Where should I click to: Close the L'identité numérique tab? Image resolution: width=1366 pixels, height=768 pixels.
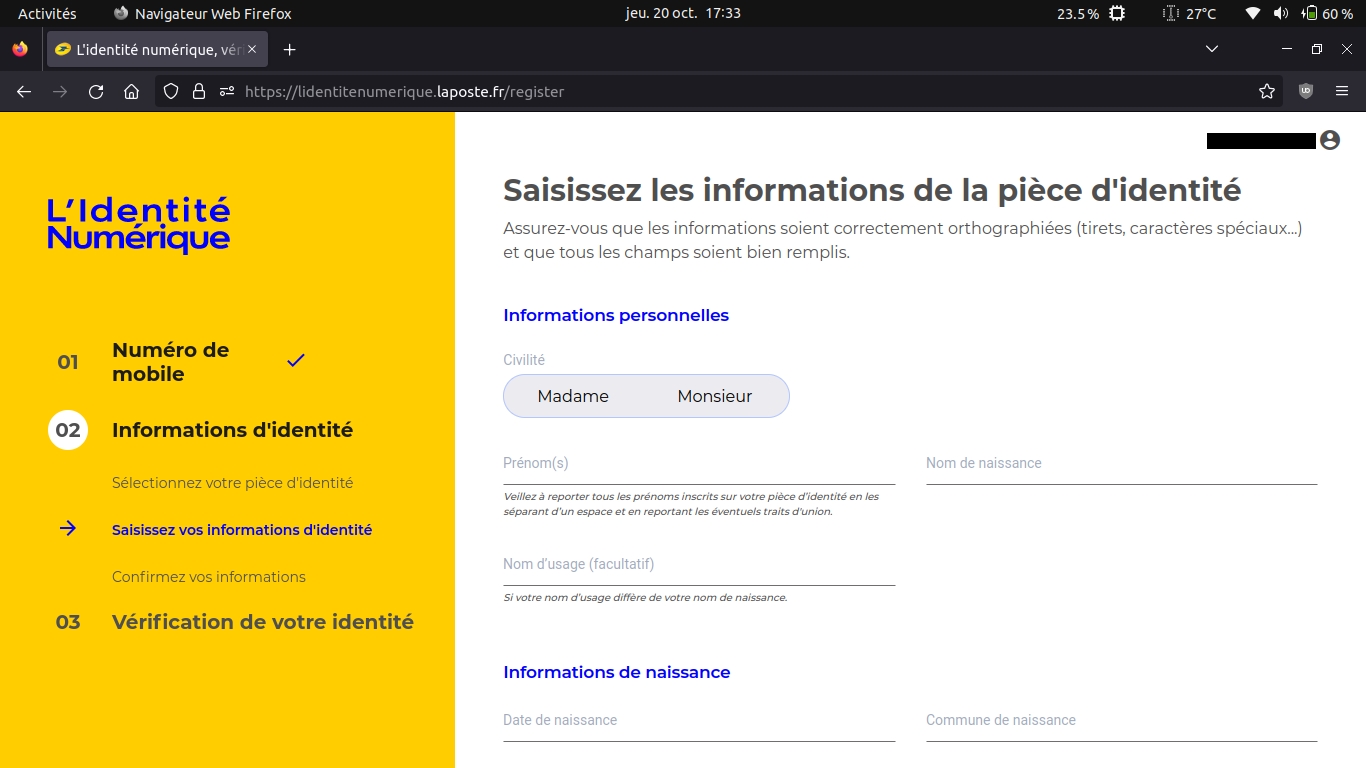pyautogui.click(x=252, y=49)
